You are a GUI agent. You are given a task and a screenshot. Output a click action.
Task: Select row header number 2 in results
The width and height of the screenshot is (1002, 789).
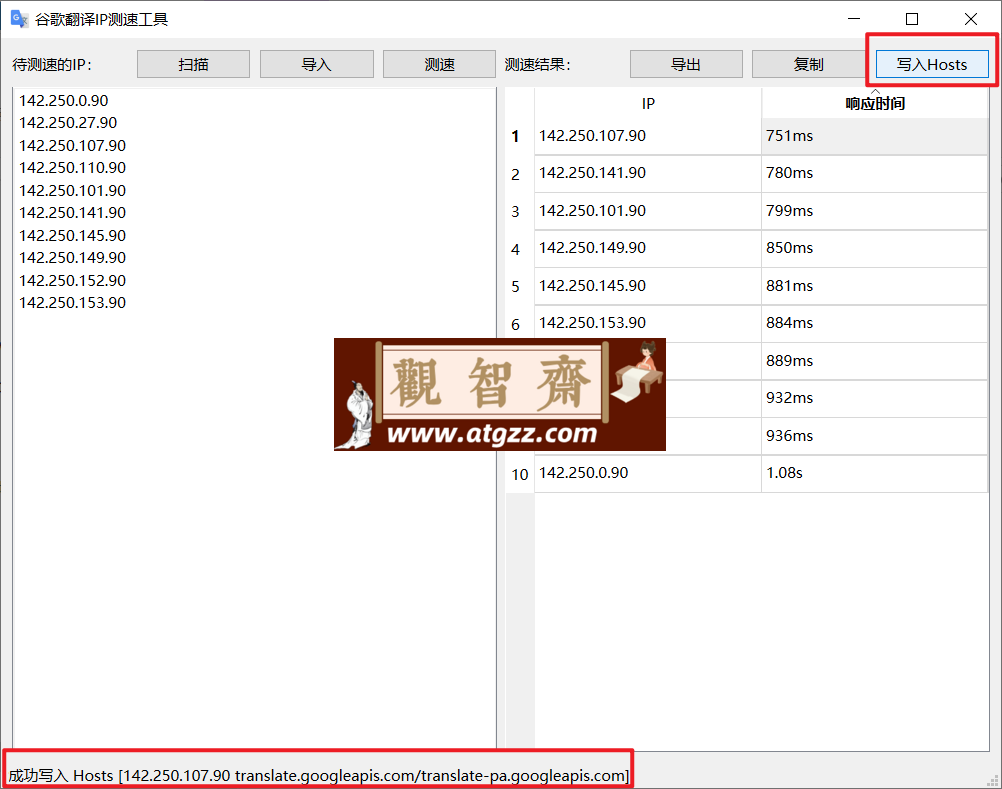tap(520, 174)
